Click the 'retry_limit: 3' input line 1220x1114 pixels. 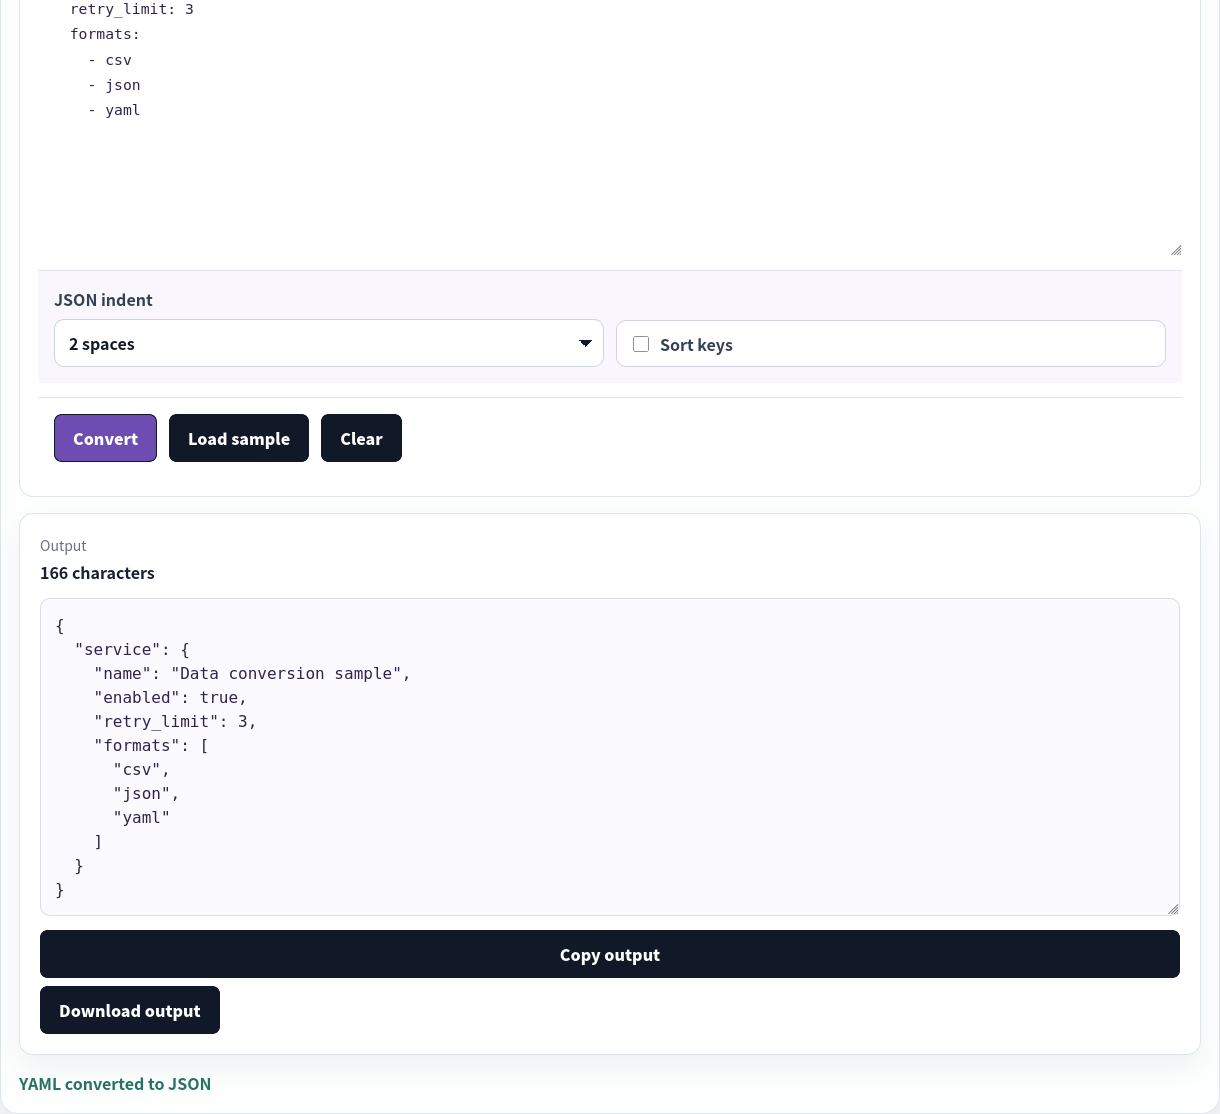pyautogui.click(x=132, y=9)
